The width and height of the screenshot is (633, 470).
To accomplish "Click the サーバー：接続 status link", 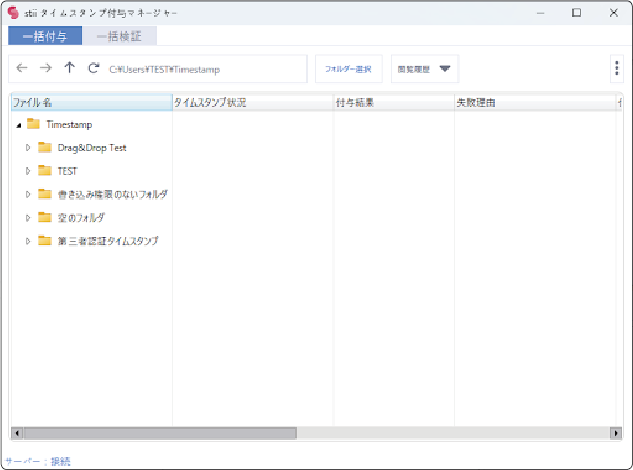I will [x=37, y=461].
